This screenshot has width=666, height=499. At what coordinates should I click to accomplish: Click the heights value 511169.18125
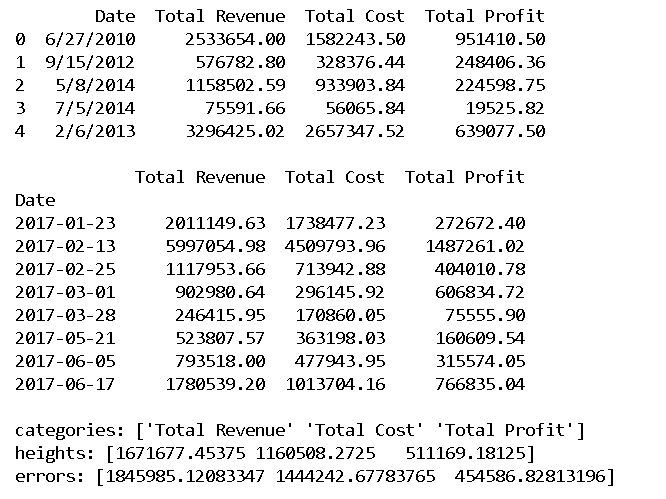(x=466, y=453)
